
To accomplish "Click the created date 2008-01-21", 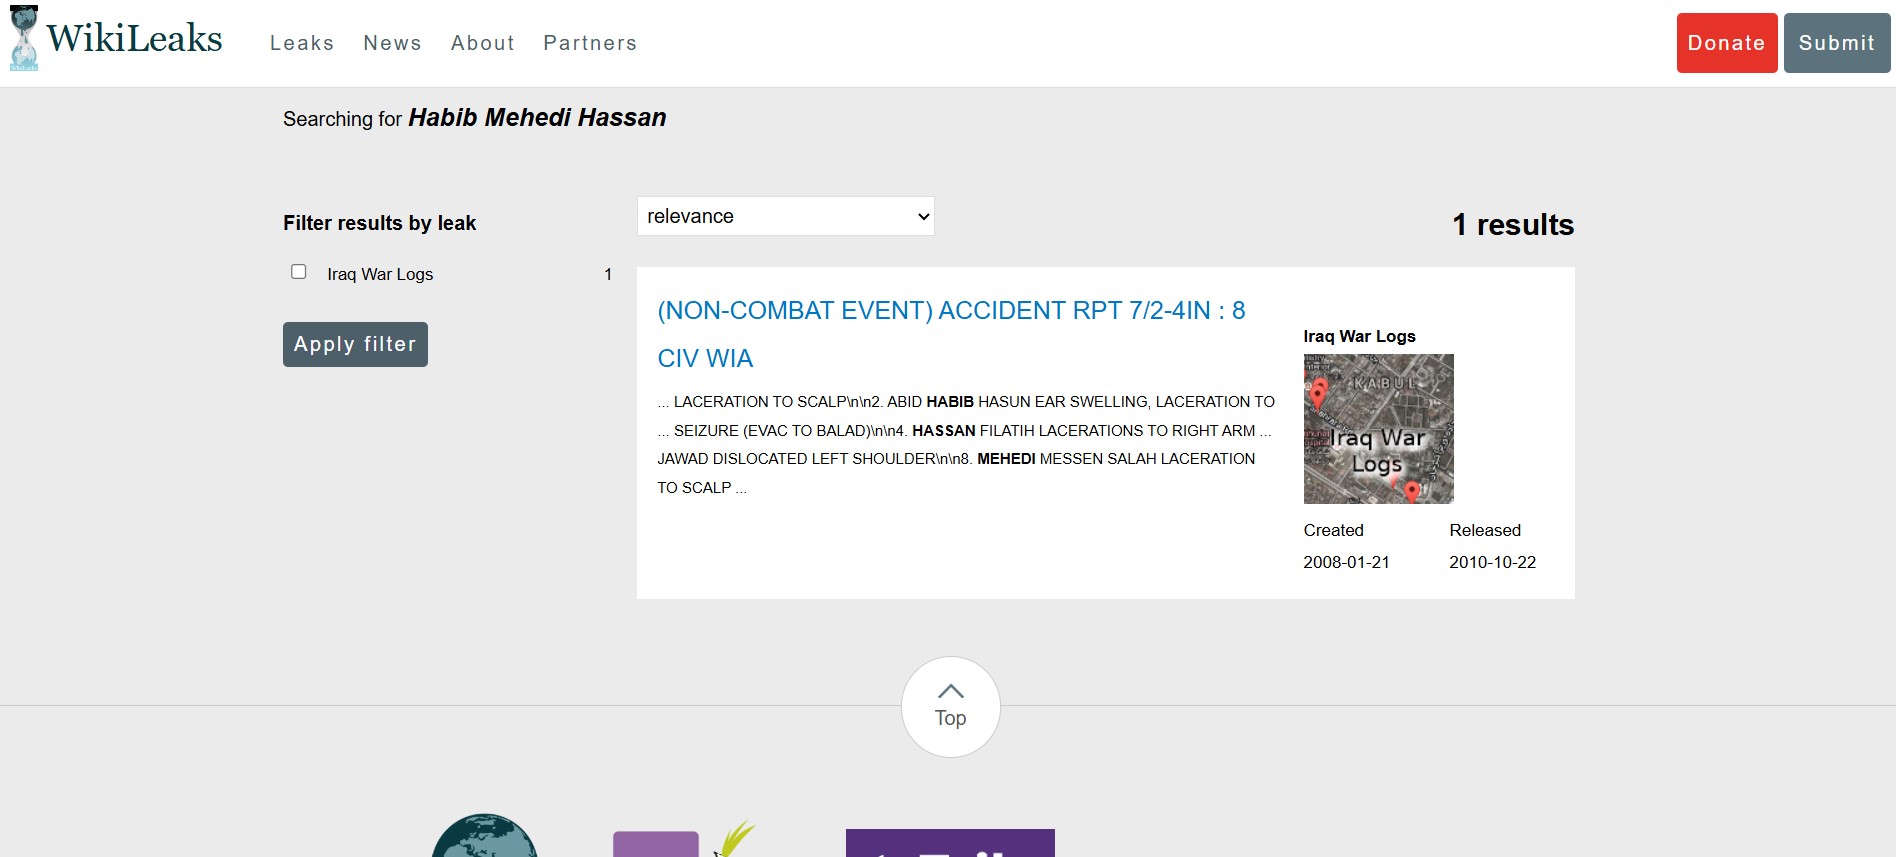I will tap(1346, 562).
